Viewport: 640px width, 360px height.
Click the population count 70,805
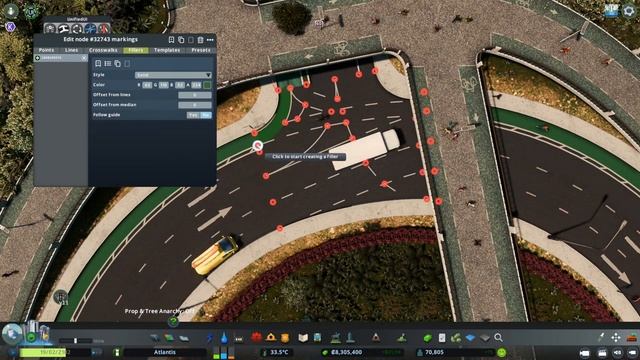coord(434,352)
